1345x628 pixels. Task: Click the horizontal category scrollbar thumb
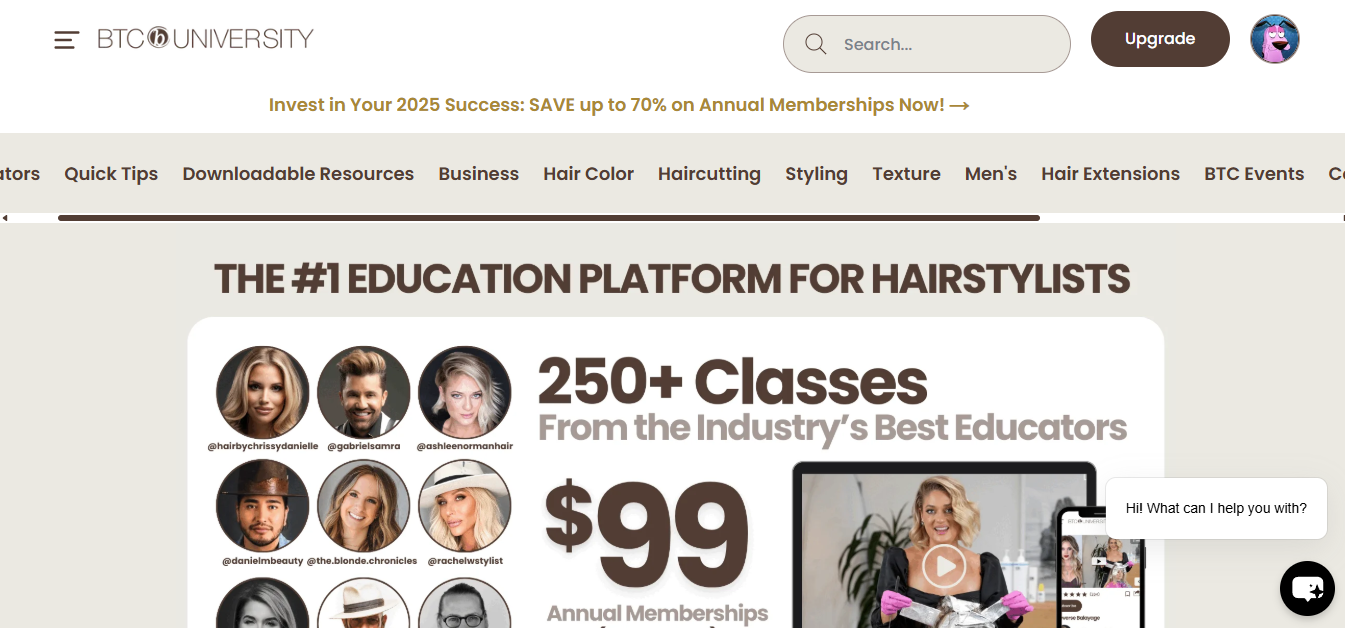549,218
